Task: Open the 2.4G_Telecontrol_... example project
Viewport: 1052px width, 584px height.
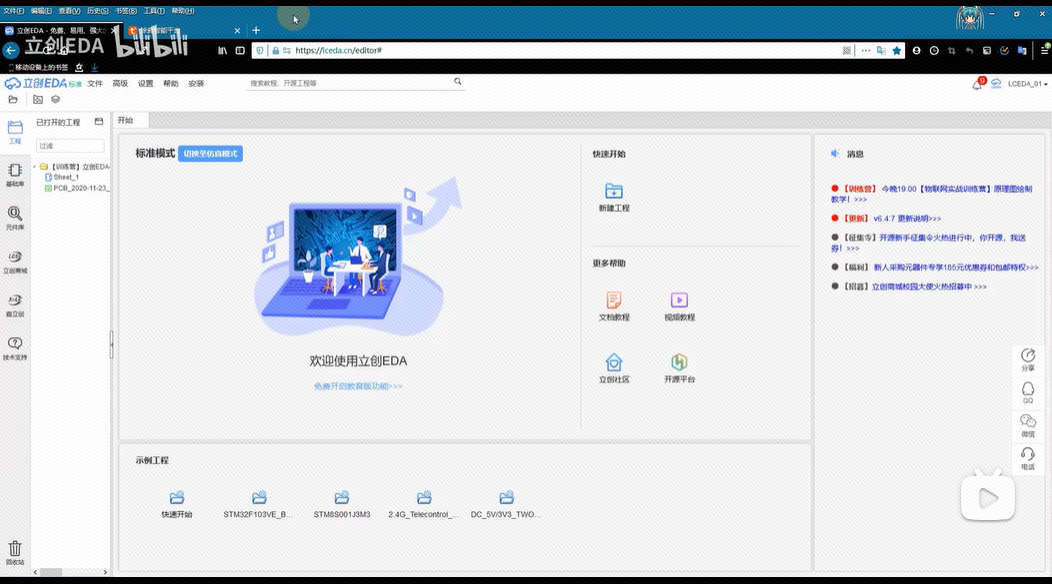Action: tap(424, 504)
